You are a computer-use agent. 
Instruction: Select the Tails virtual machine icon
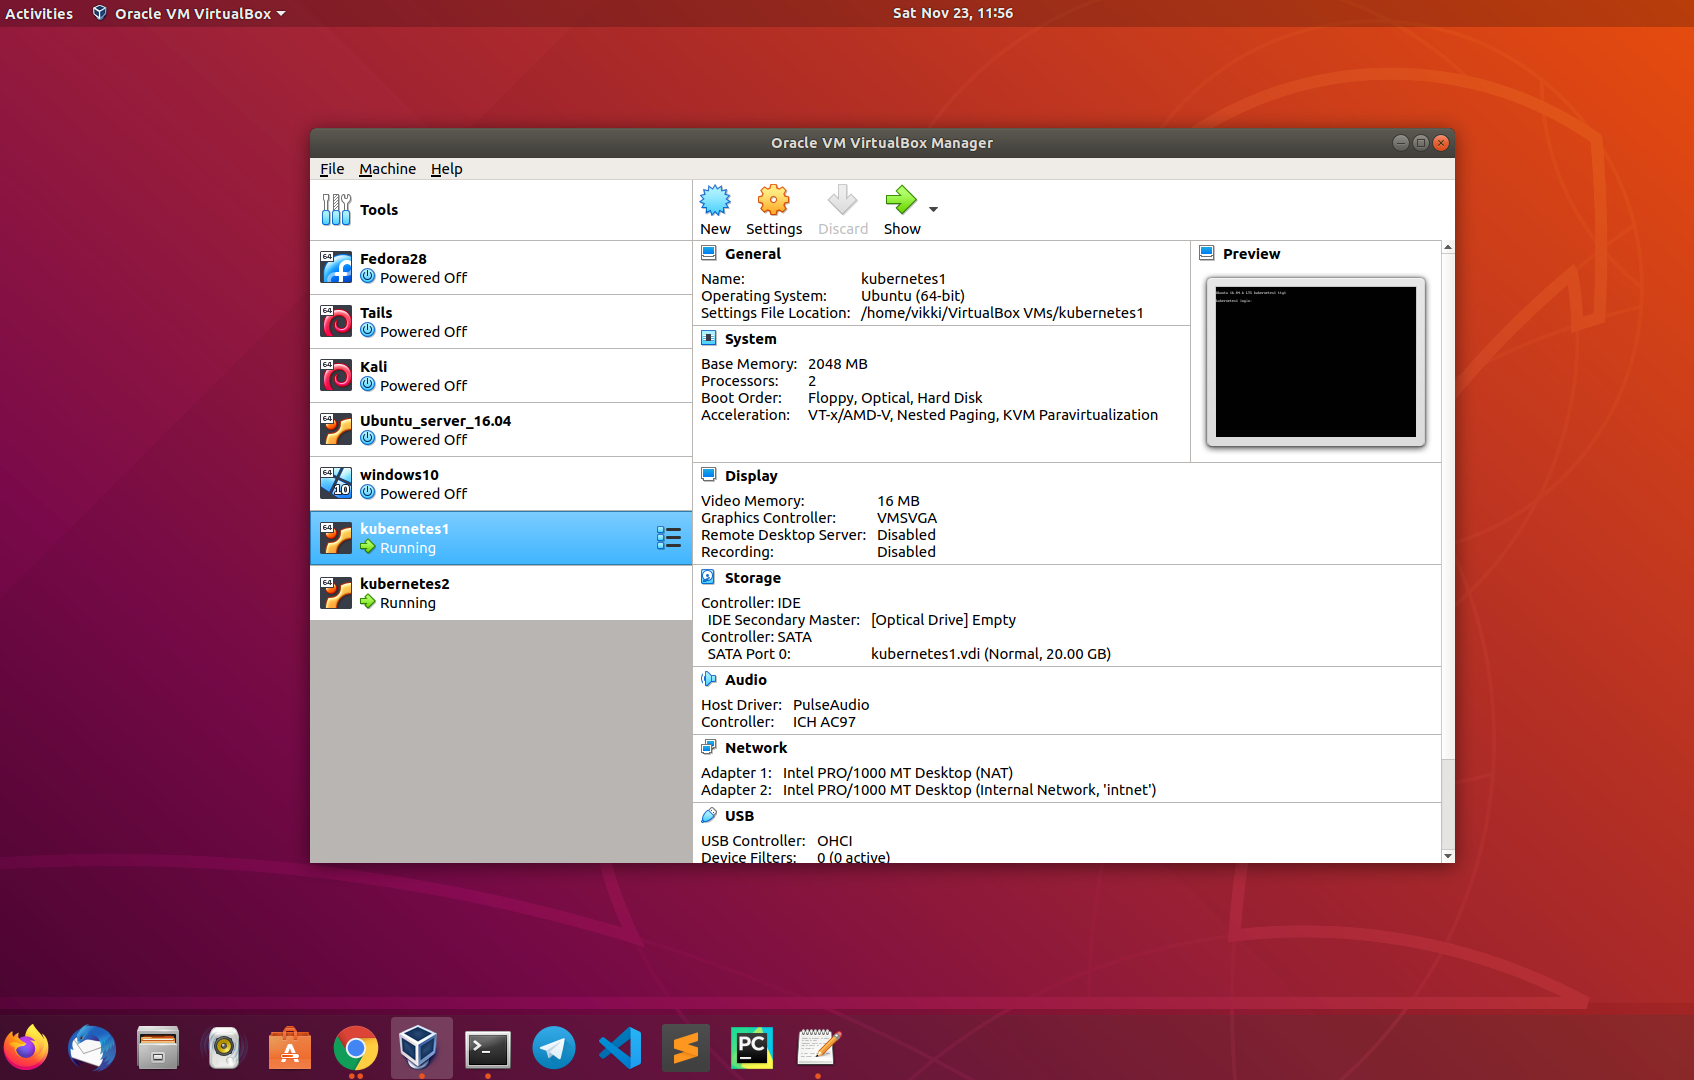(x=336, y=321)
